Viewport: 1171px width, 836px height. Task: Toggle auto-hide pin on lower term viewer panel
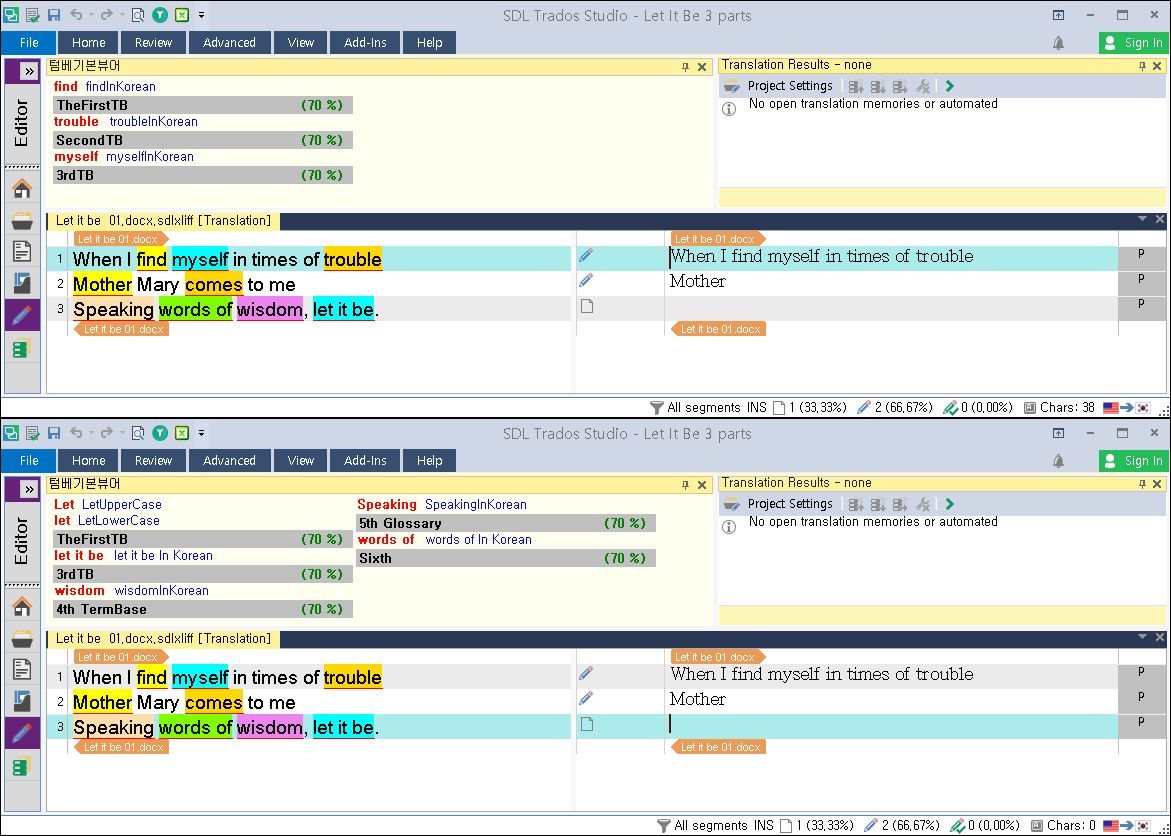[x=686, y=486]
